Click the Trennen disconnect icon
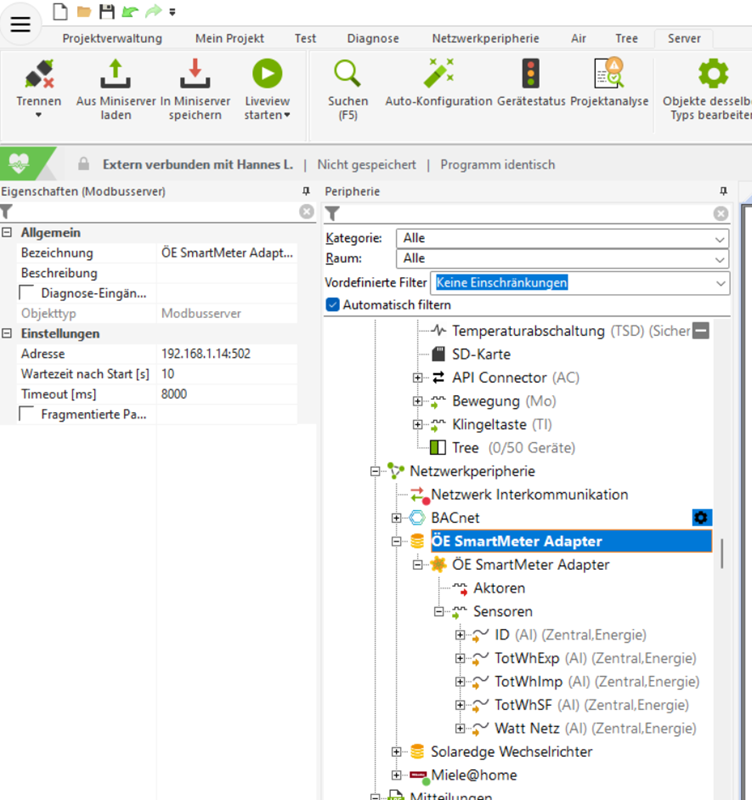752x800 pixels. click(x=39, y=75)
